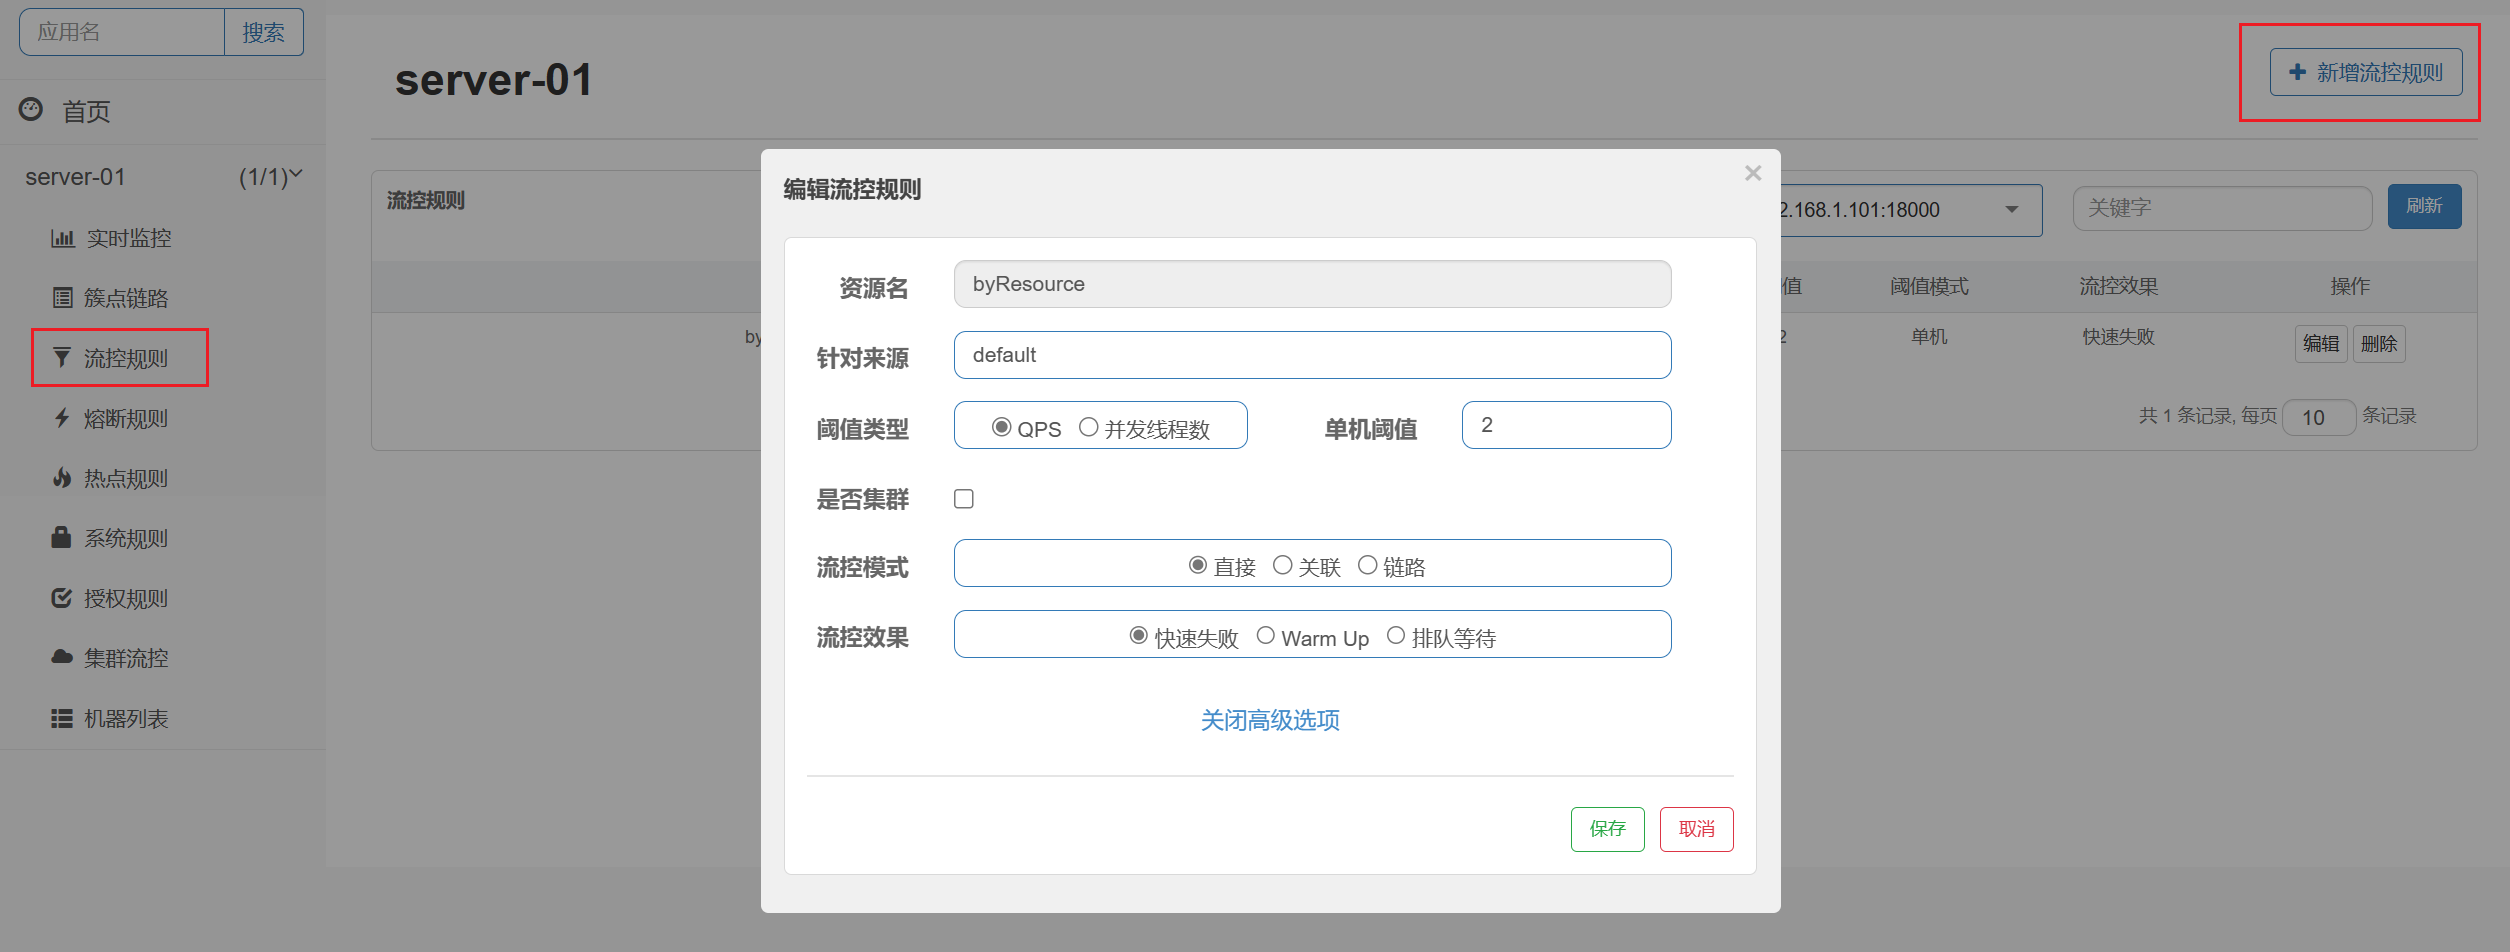Select Warm Up flow control effect

(x=1265, y=635)
